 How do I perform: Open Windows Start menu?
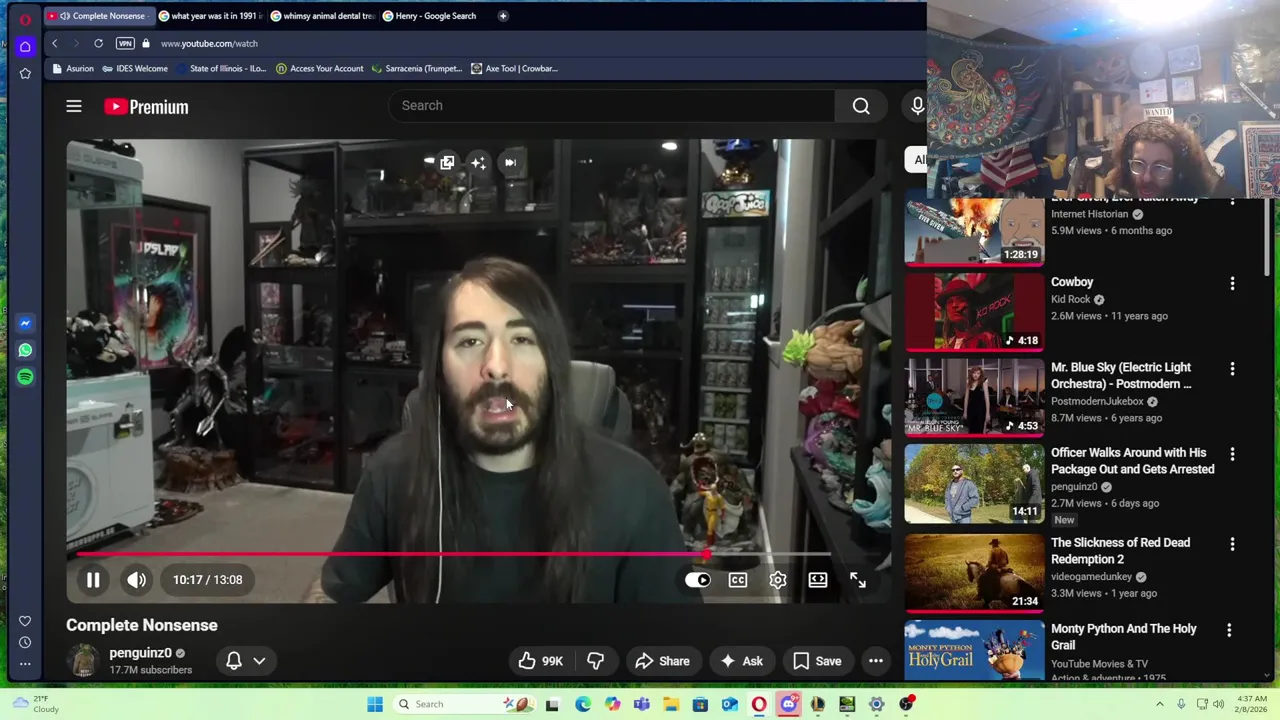pyautogui.click(x=375, y=704)
